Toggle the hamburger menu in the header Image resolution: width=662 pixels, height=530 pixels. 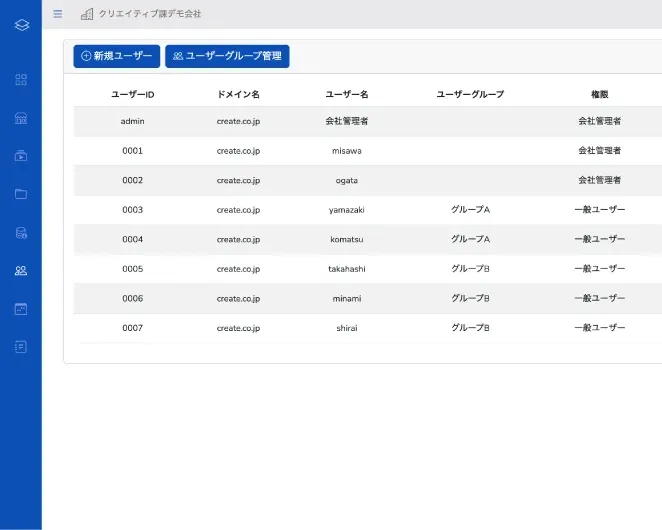pos(57,14)
